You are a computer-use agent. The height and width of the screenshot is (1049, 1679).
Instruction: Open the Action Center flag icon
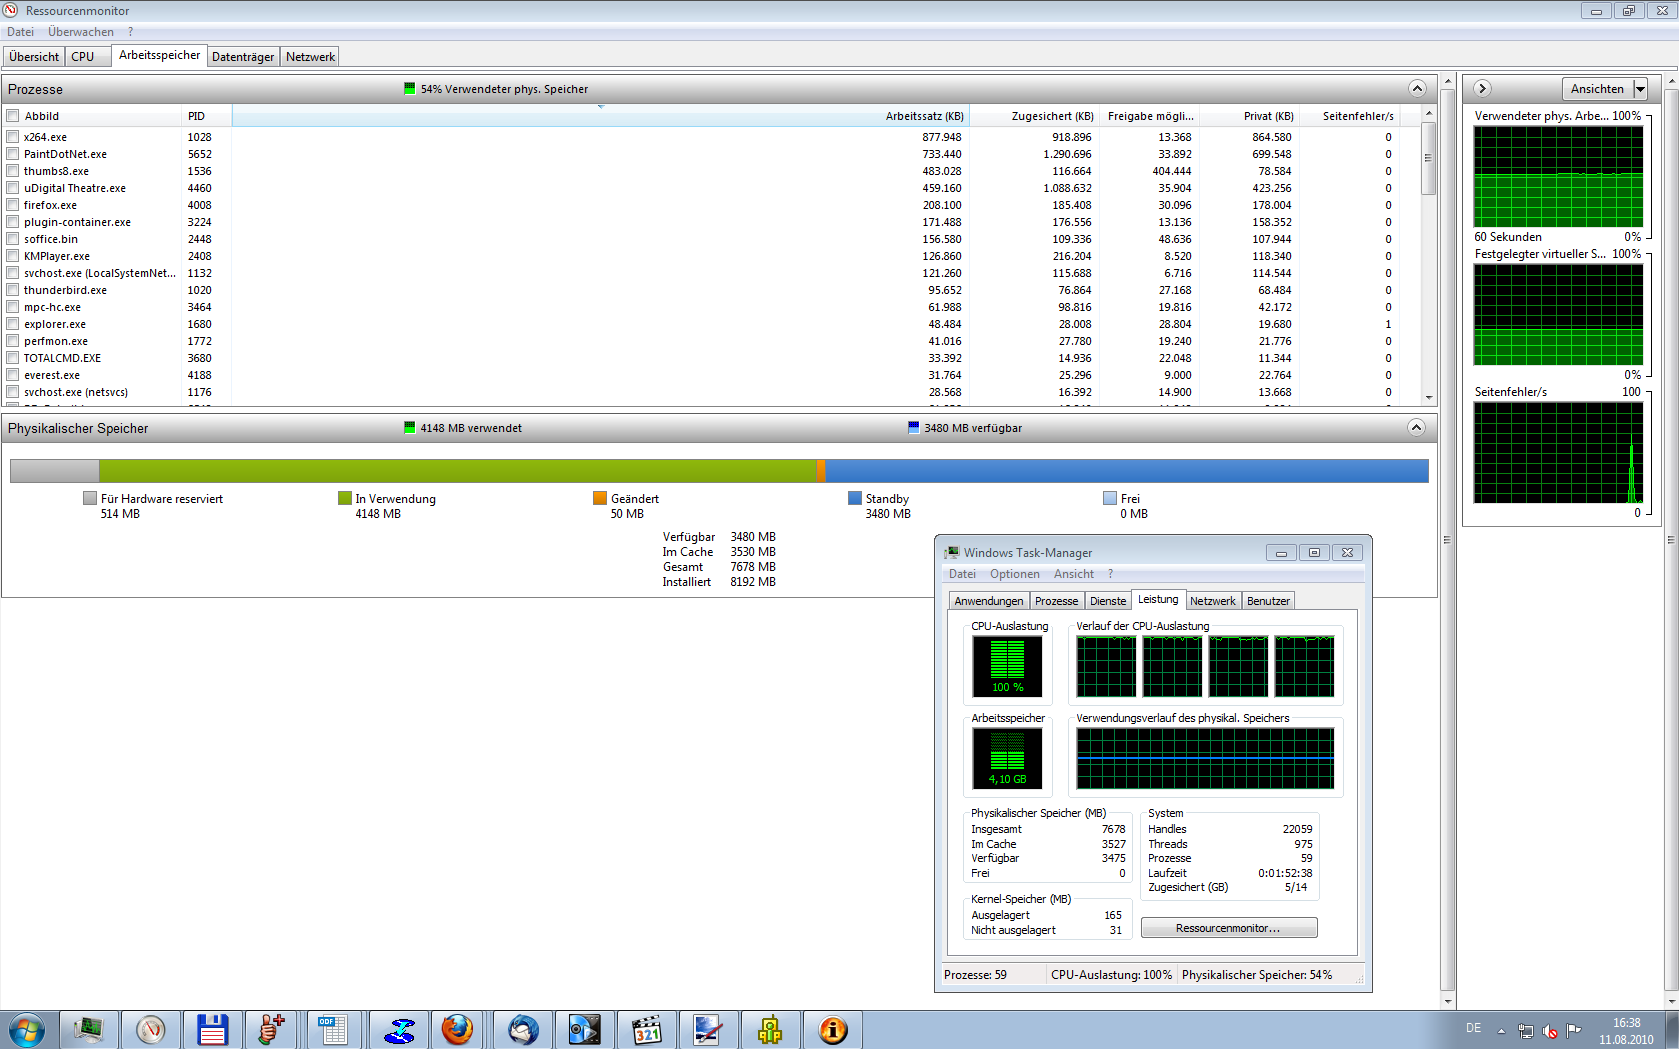click(1574, 1030)
